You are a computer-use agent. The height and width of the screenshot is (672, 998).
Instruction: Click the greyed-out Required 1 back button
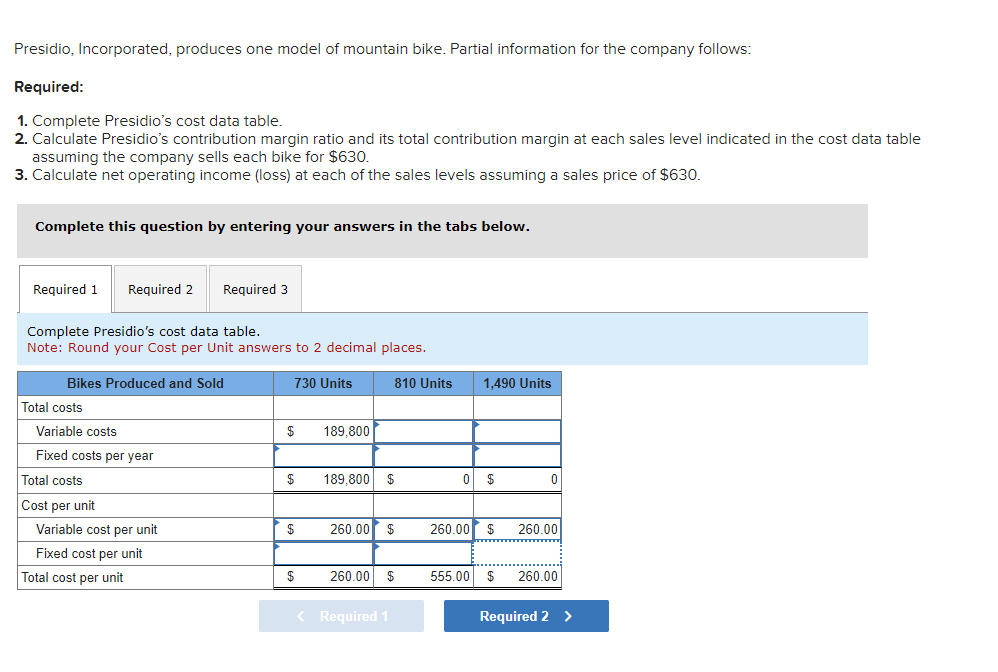pos(341,616)
